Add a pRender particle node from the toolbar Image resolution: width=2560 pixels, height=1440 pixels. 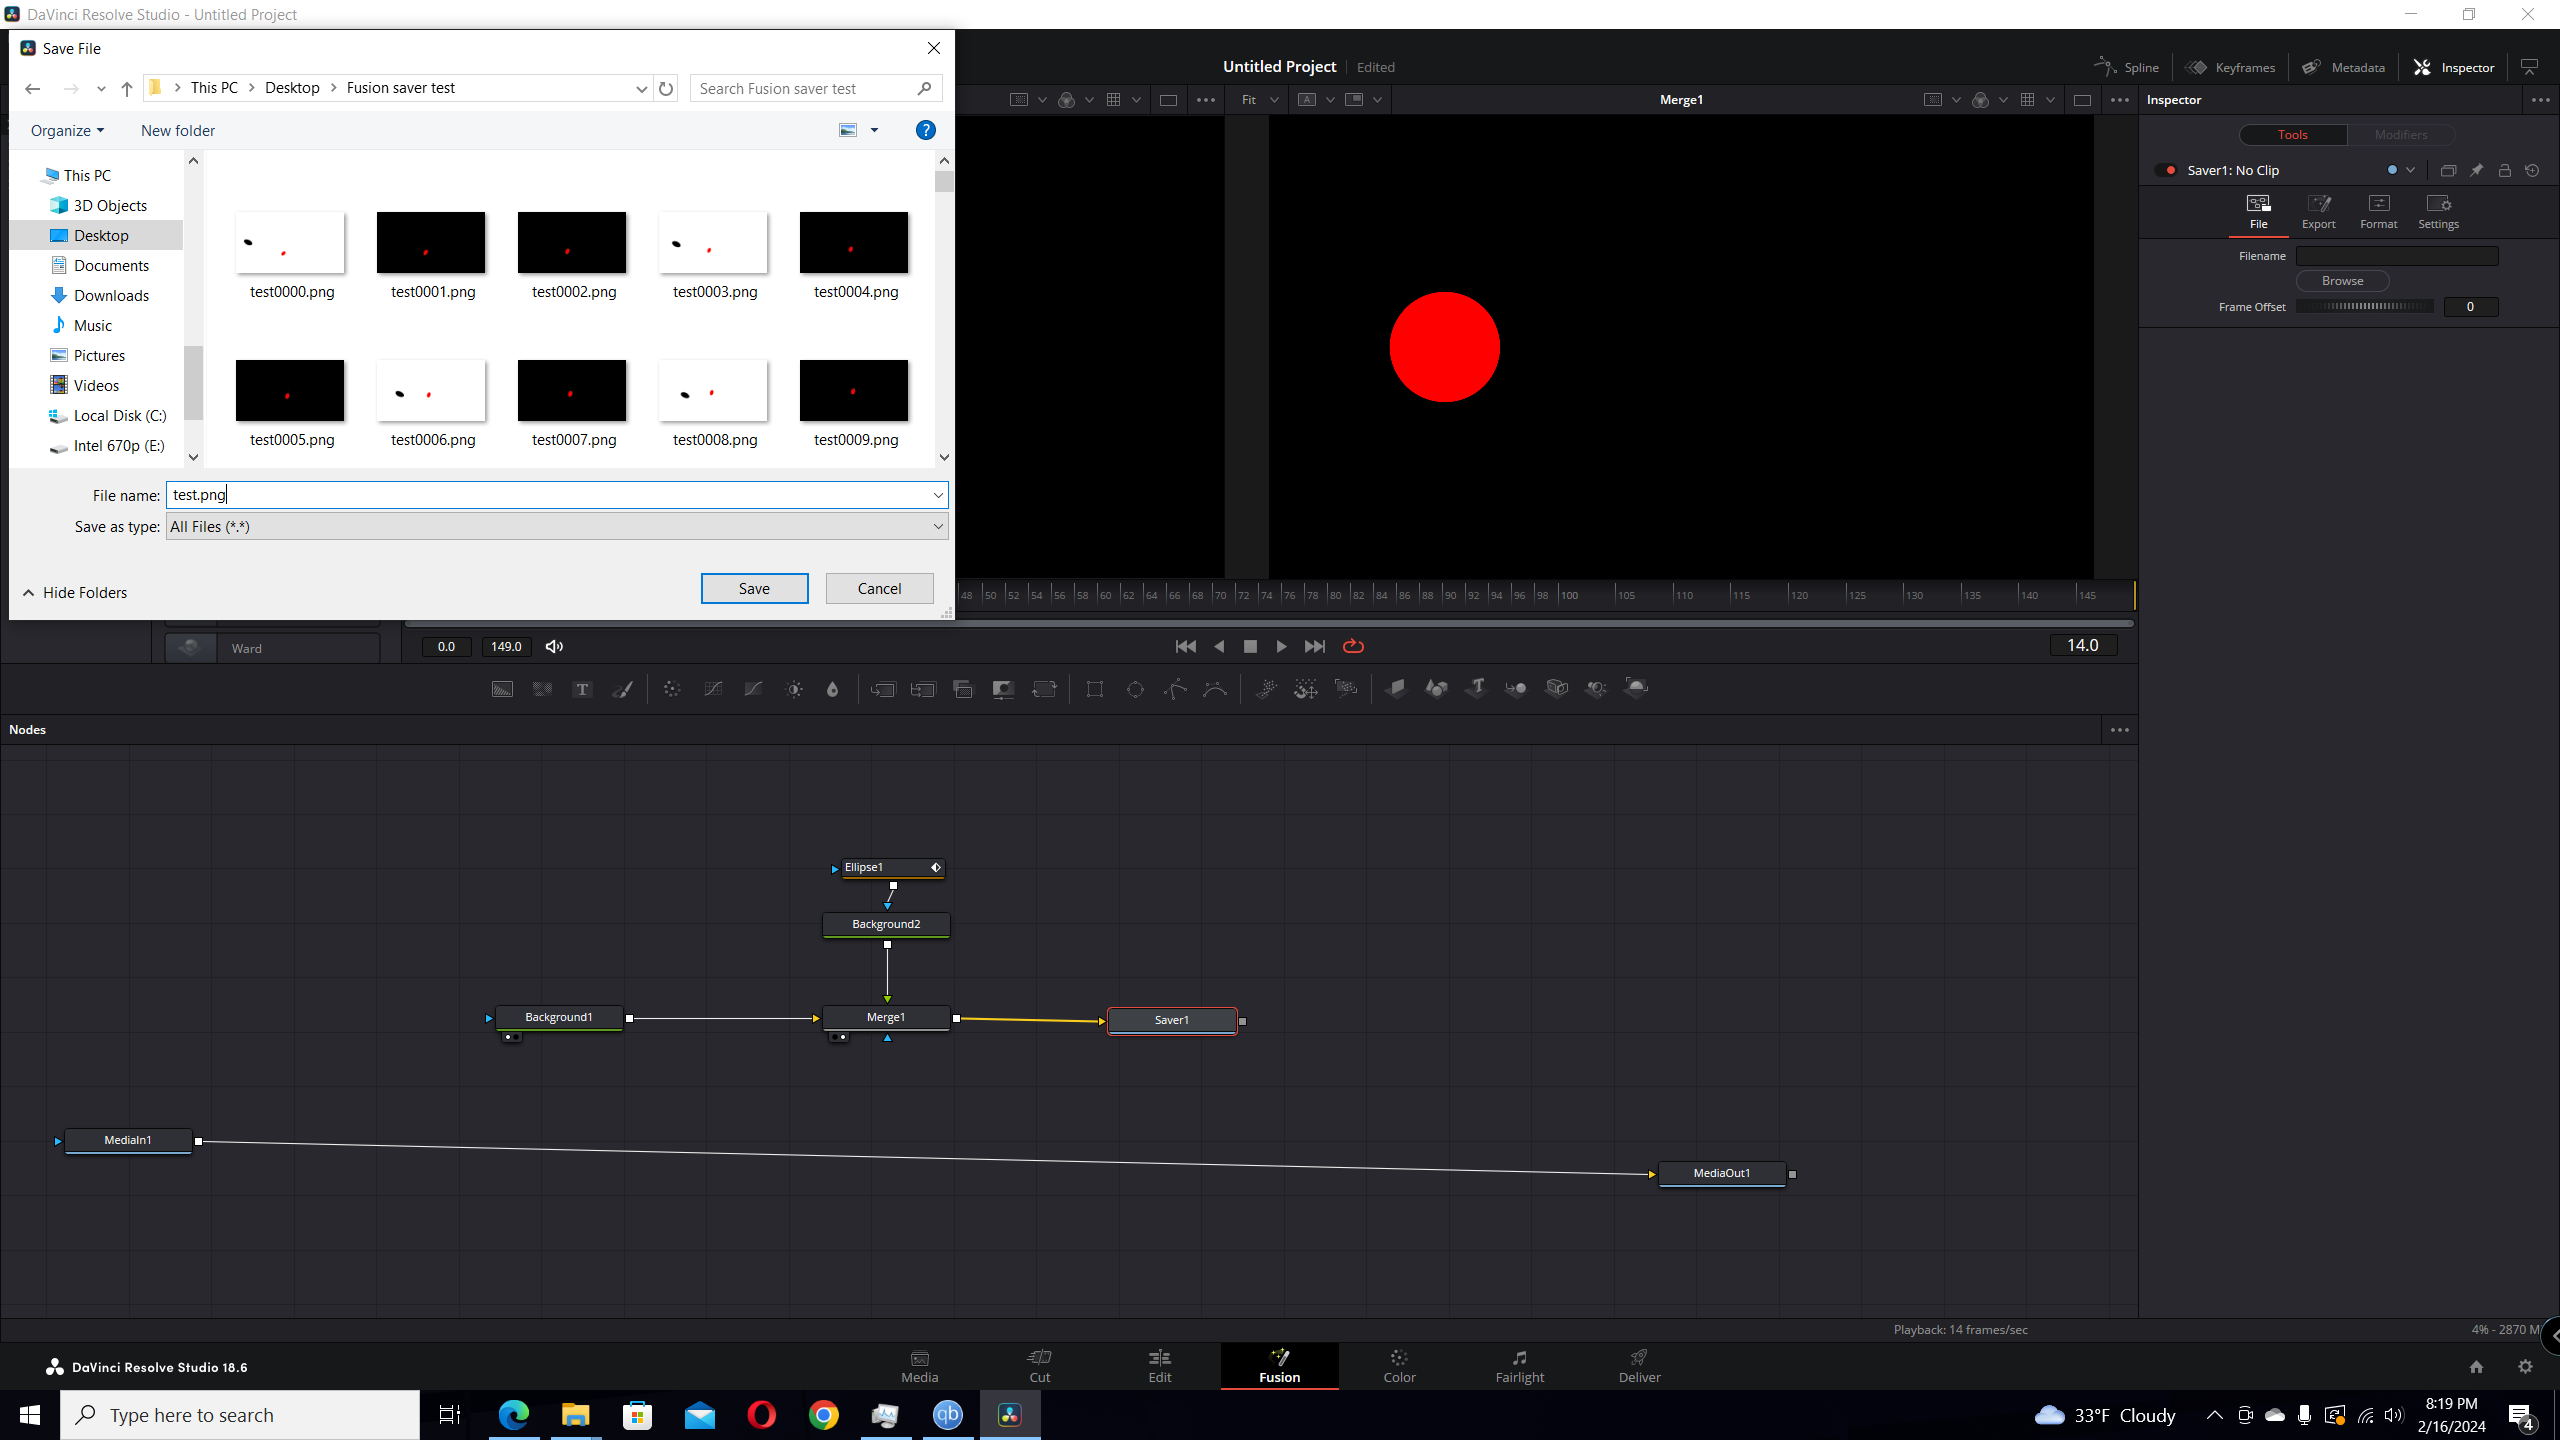[1346, 689]
